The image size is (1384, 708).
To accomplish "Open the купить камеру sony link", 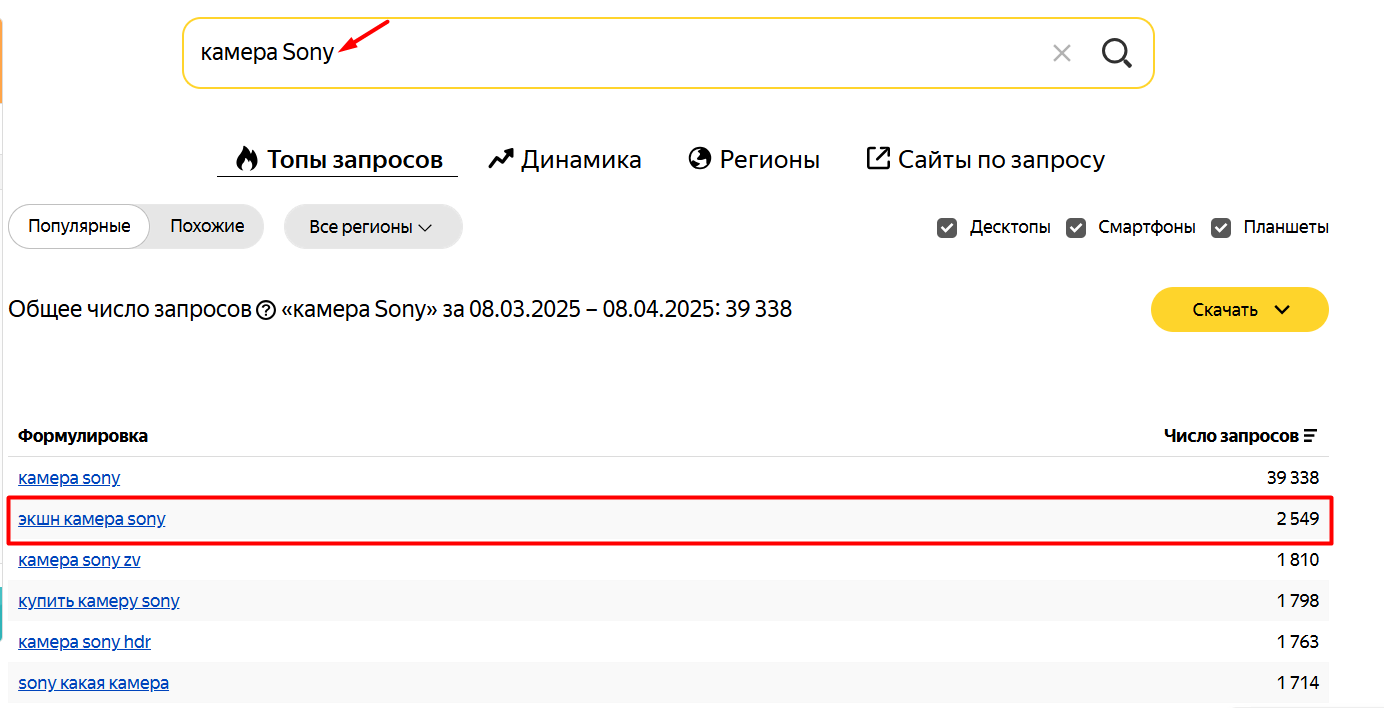I will 99,601.
